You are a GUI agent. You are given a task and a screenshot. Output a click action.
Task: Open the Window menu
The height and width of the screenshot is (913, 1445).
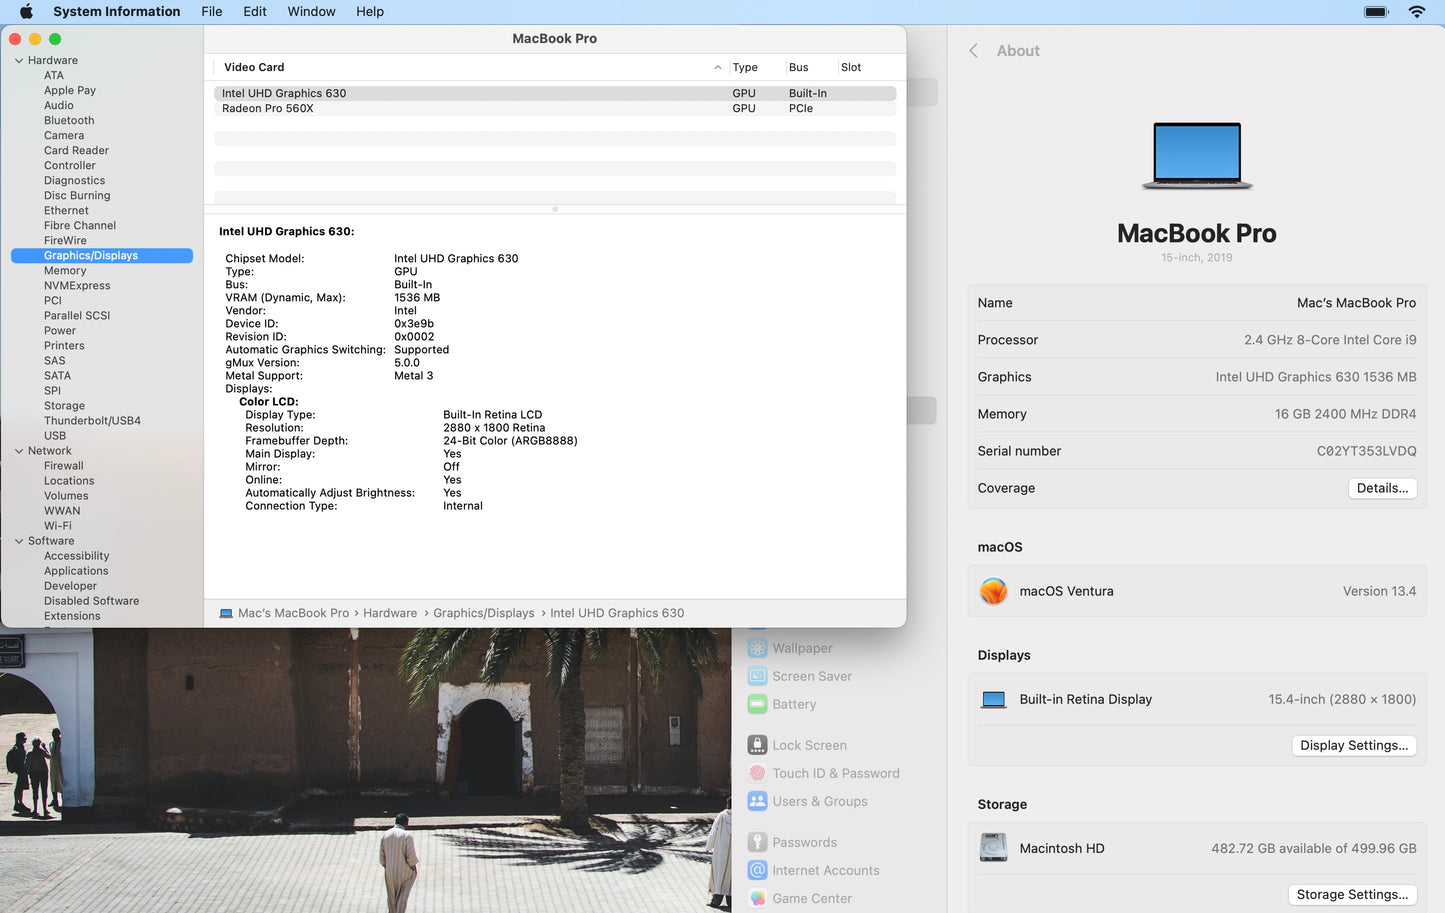tap(311, 12)
